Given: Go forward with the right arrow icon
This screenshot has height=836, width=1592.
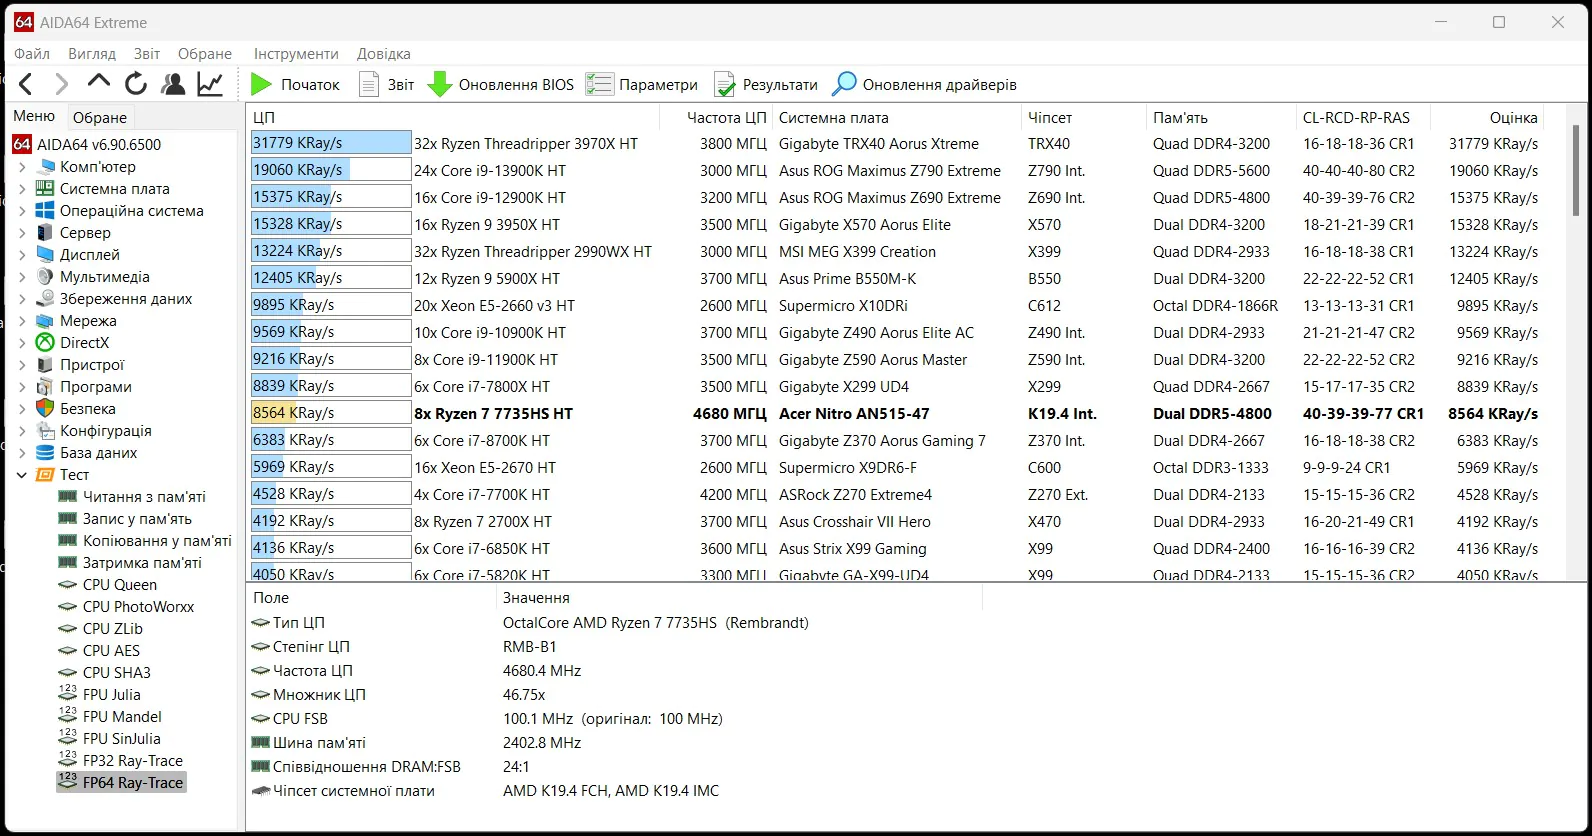Looking at the screenshot, I should pos(62,84).
